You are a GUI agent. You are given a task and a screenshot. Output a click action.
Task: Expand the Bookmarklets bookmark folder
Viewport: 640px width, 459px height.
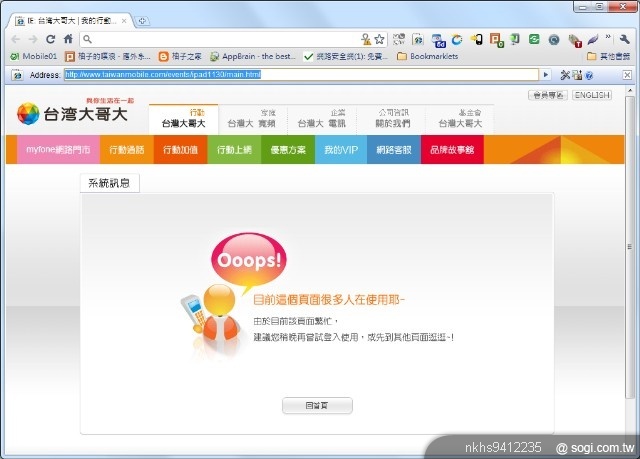tap(427, 56)
